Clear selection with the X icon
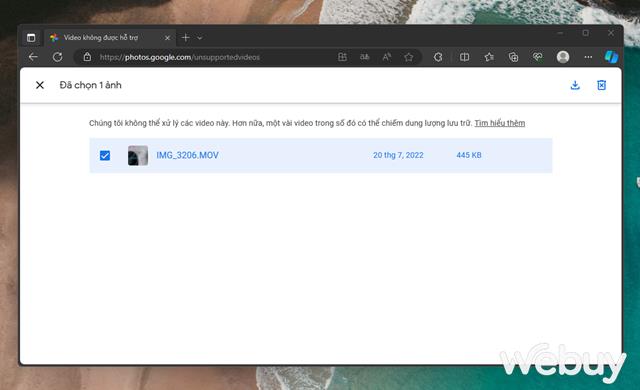The width and height of the screenshot is (640, 390). coord(40,85)
